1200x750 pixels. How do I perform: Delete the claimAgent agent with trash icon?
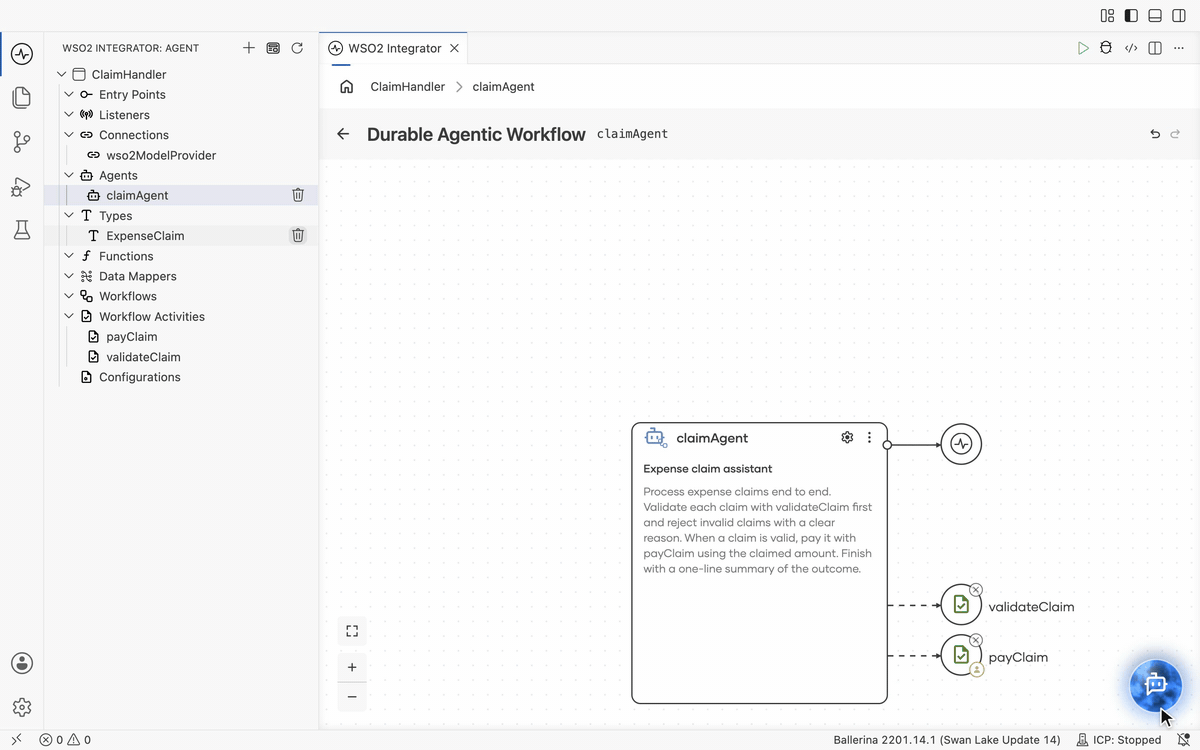(298, 195)
